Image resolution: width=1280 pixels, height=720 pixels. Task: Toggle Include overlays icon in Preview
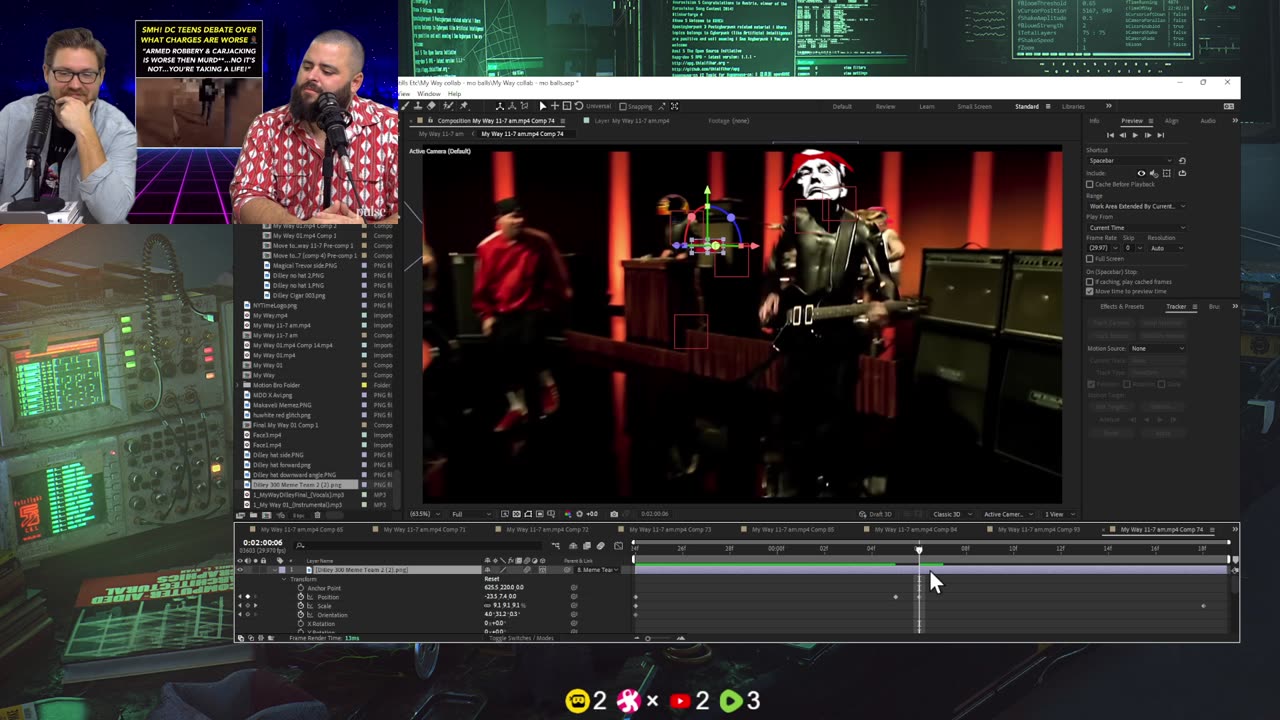click(1166, 173)
